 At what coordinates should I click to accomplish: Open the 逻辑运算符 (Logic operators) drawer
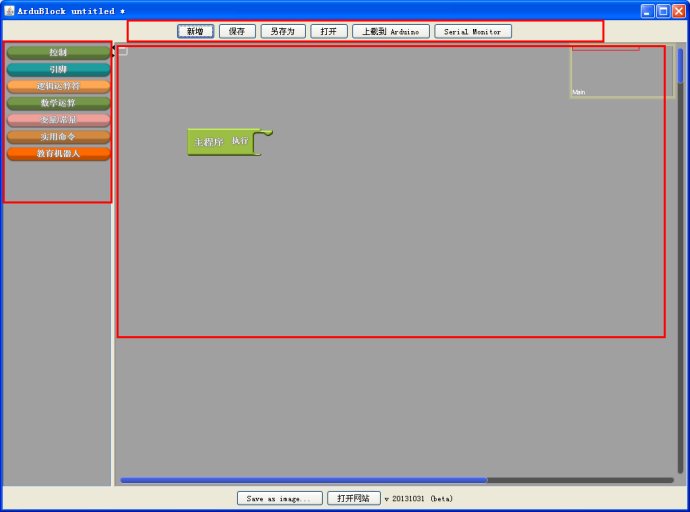point(58,86)
